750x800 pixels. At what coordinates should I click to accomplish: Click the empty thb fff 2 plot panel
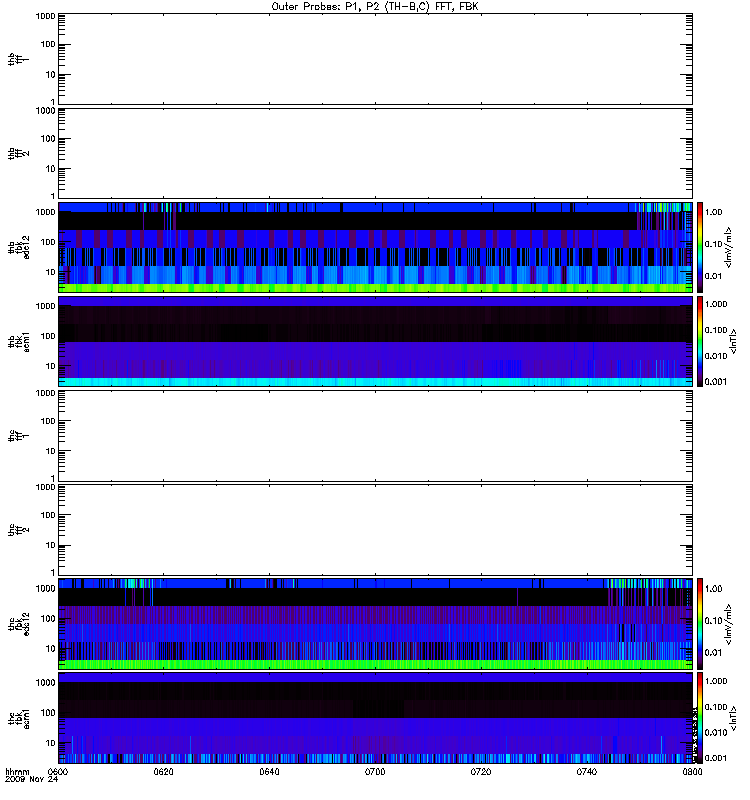pos(375,154)
